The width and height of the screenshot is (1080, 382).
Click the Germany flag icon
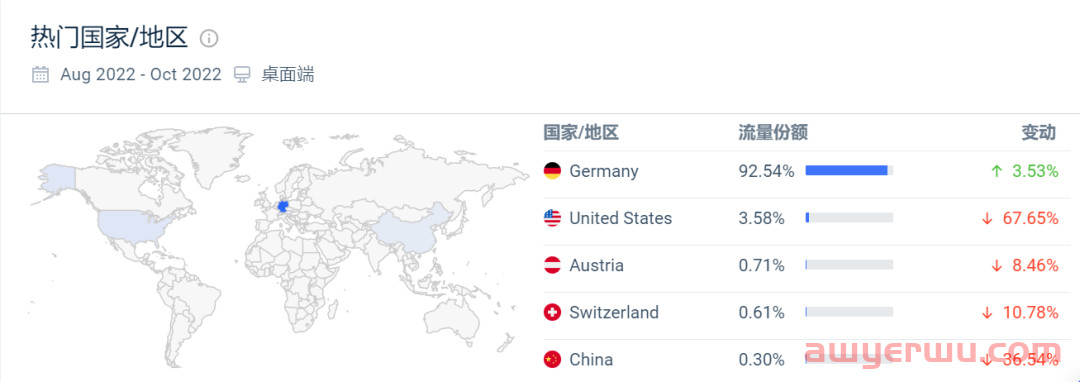coord(552,171)
